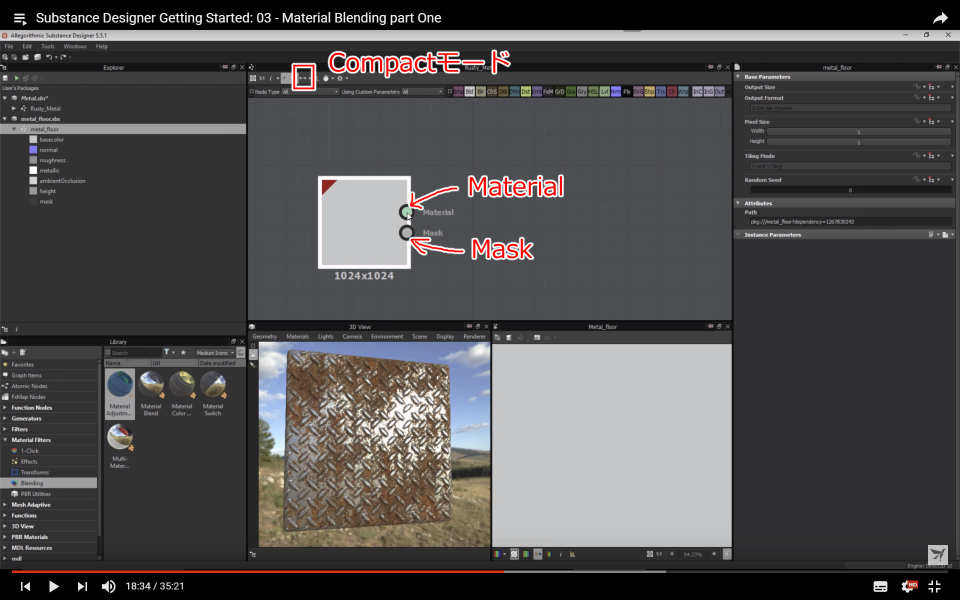Collapse the Material Filters category
960x600 pixels.
6,440
